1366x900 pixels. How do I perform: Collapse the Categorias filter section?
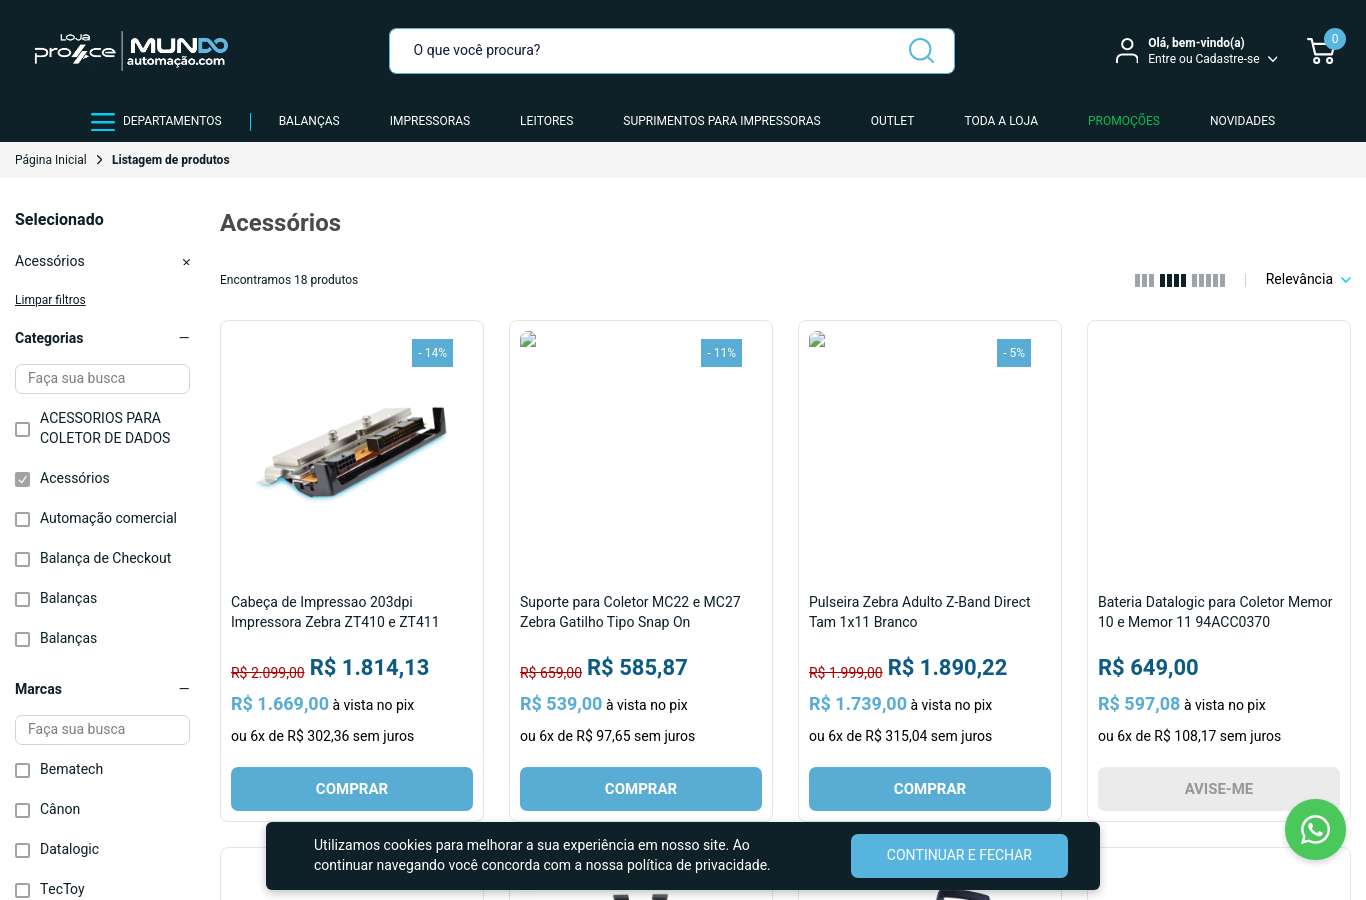point(184,338)
